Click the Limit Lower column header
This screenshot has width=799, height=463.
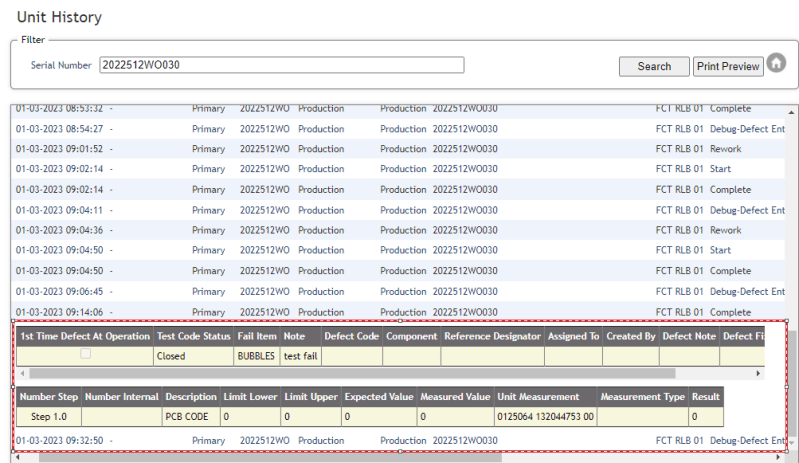coord(250,396)
